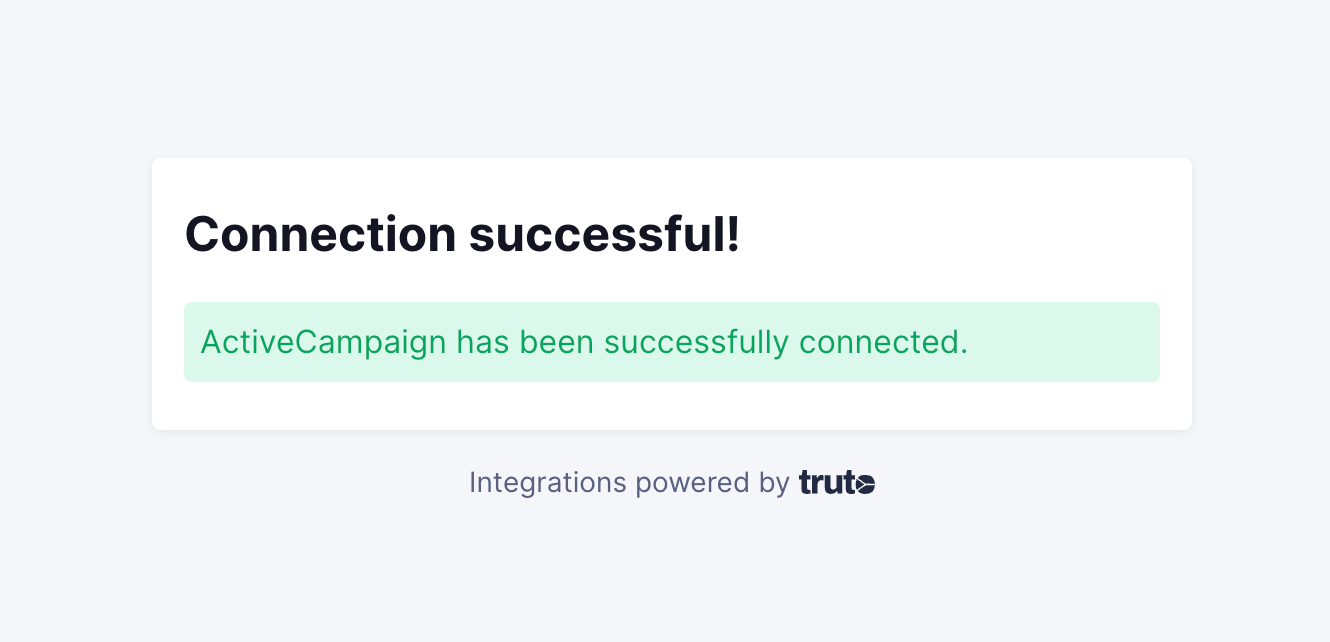Click the word 'connected.' in the green message

pos(884,342)
